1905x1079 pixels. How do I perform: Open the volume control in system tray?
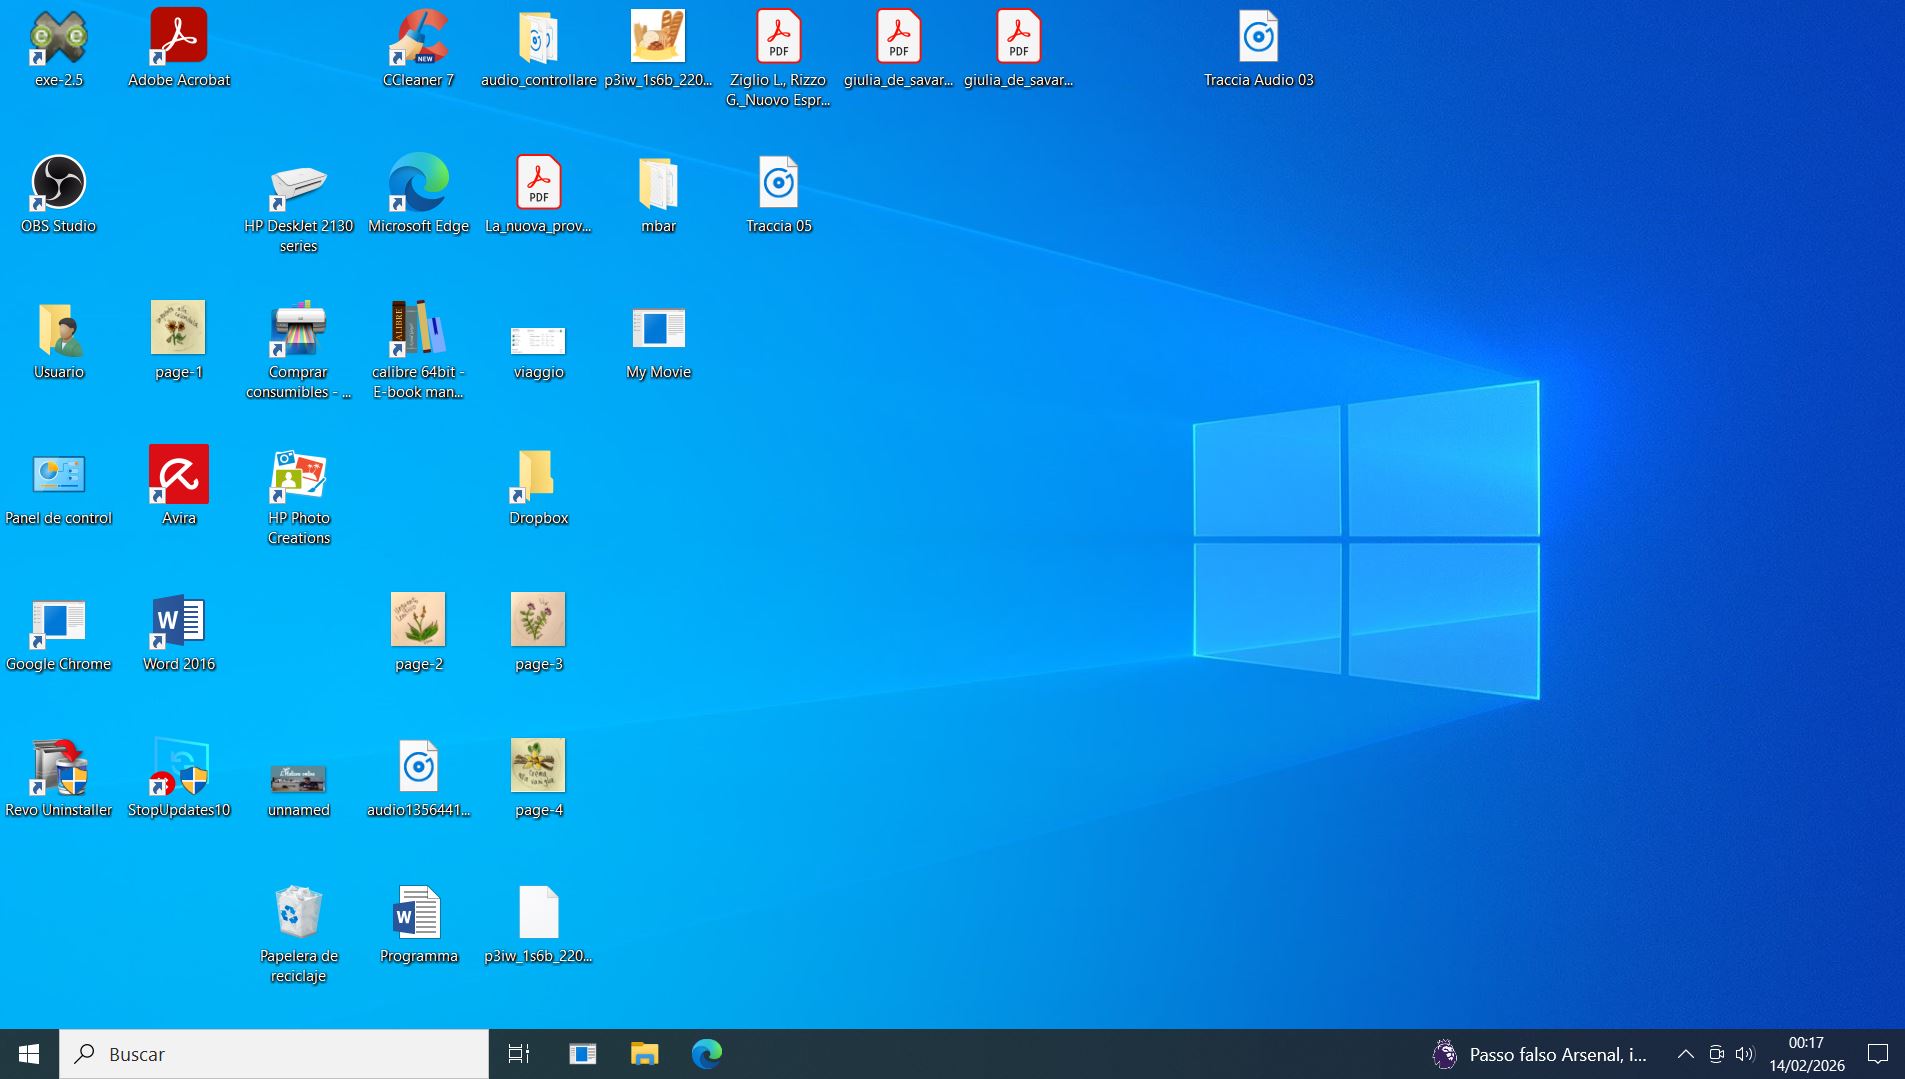pos(1745,1054)
